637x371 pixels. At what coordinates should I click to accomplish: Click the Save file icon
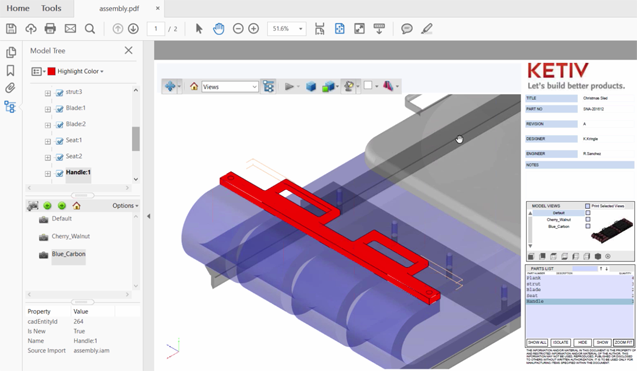11,28
